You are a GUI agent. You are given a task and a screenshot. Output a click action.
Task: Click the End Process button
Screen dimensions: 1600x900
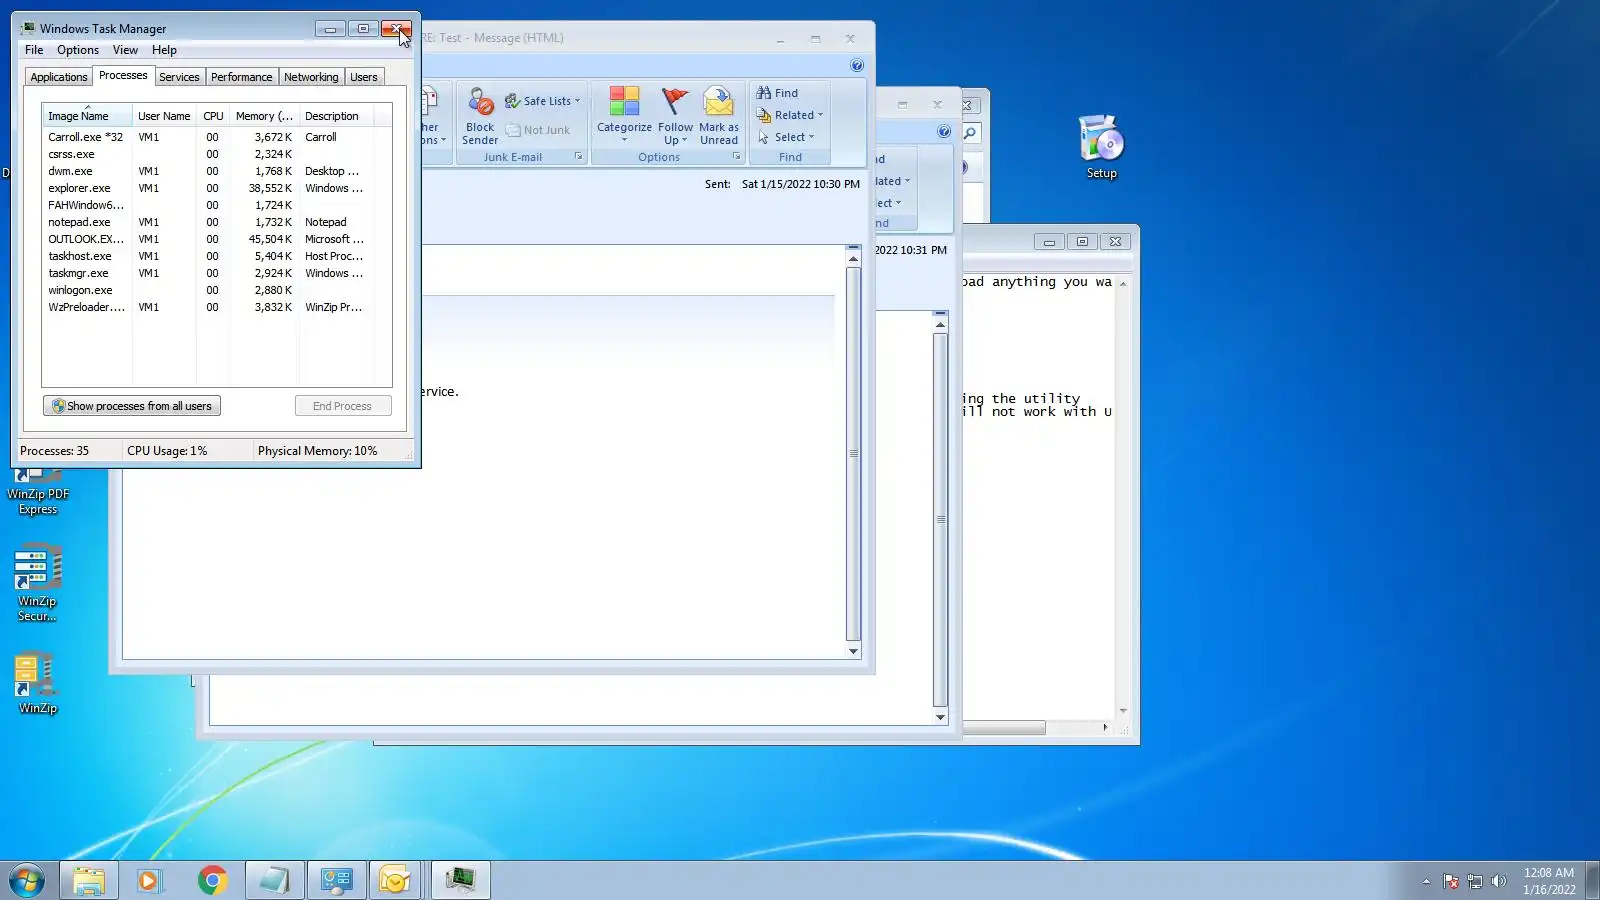(x=343, y=406)
